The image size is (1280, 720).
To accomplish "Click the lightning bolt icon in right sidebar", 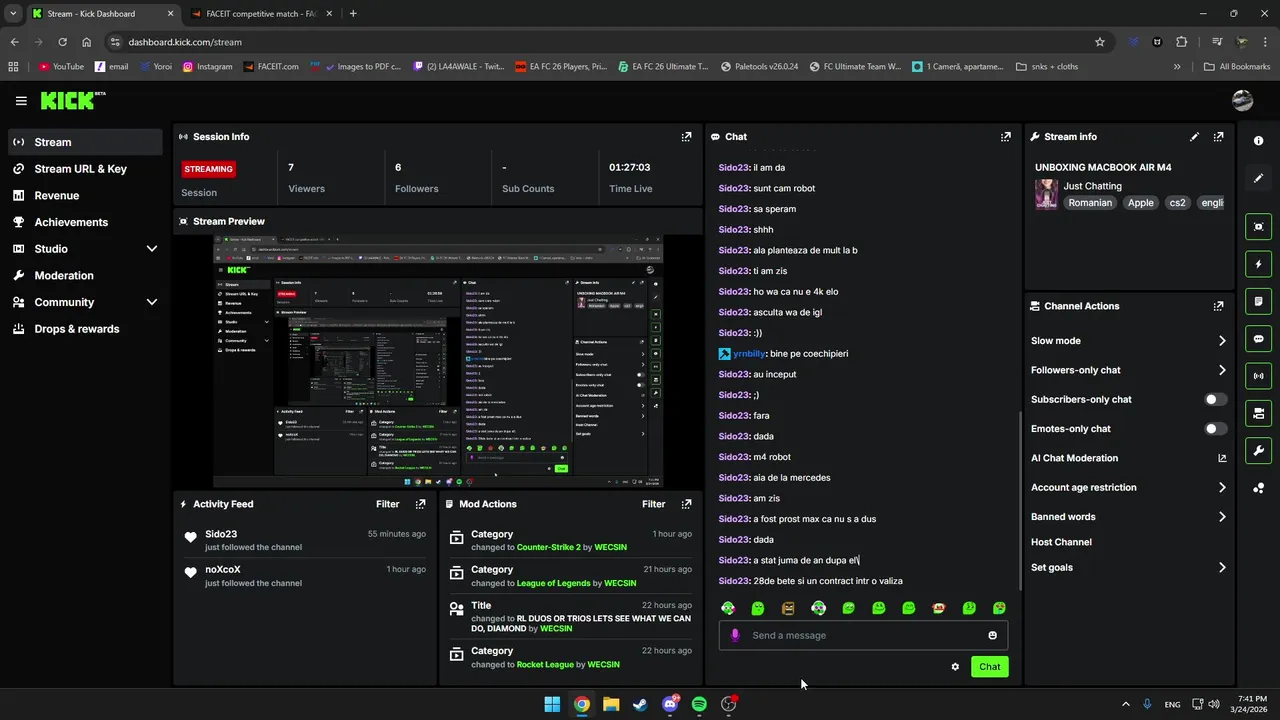I will 1258,264.
